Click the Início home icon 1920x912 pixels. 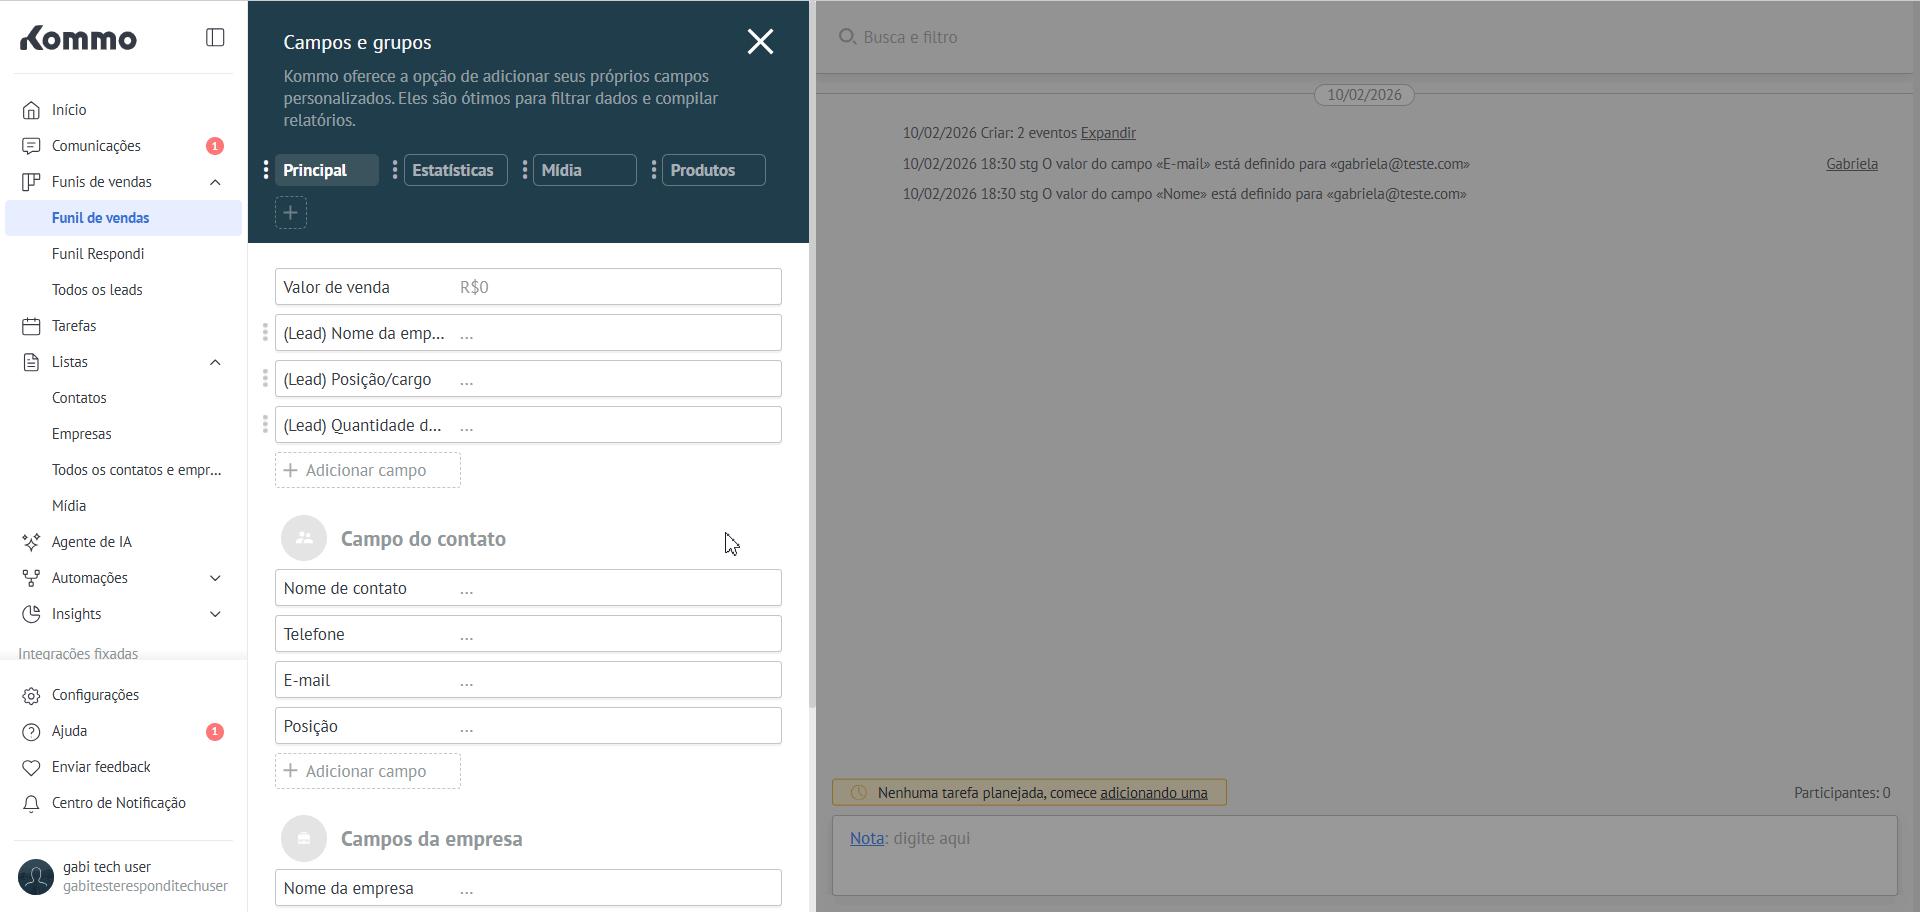click(31, 110)
